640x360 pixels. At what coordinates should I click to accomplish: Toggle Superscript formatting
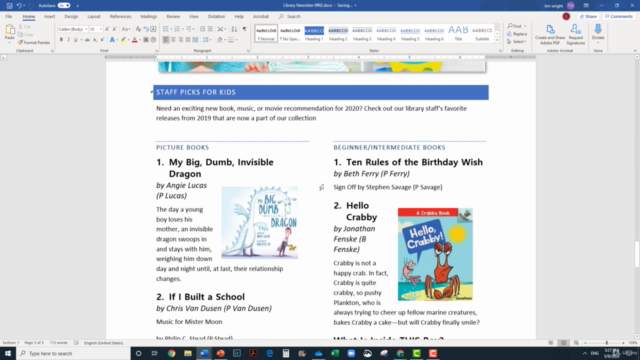tap(102, 40)
